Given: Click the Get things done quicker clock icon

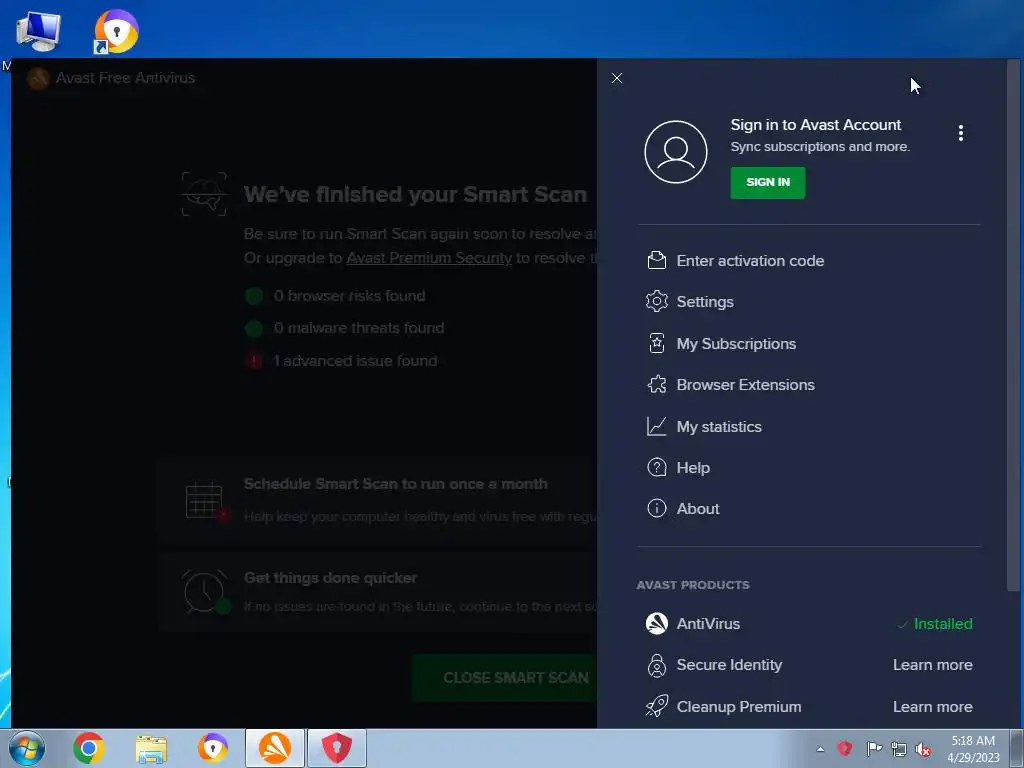Looking at the screenshot, I should click(x=204, y=592).
